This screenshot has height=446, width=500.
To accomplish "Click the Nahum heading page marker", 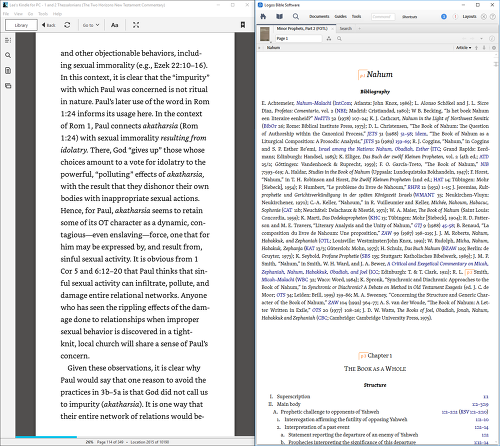I will (362, 75).
